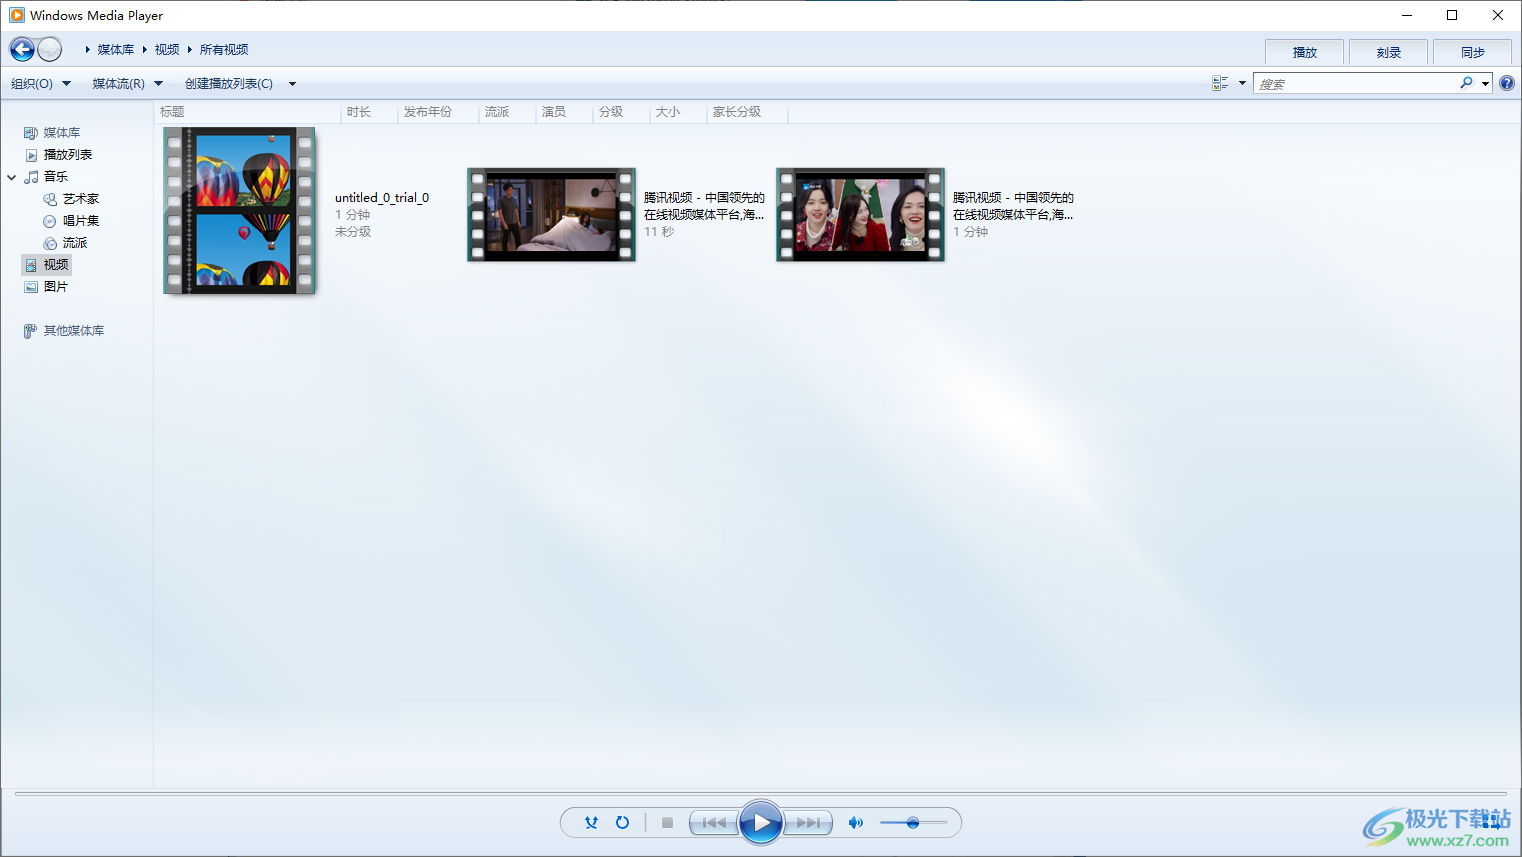Select 媒体库 in the sidebar
The height and width of the screenshot is (857, 1522).
coord(62,132)
